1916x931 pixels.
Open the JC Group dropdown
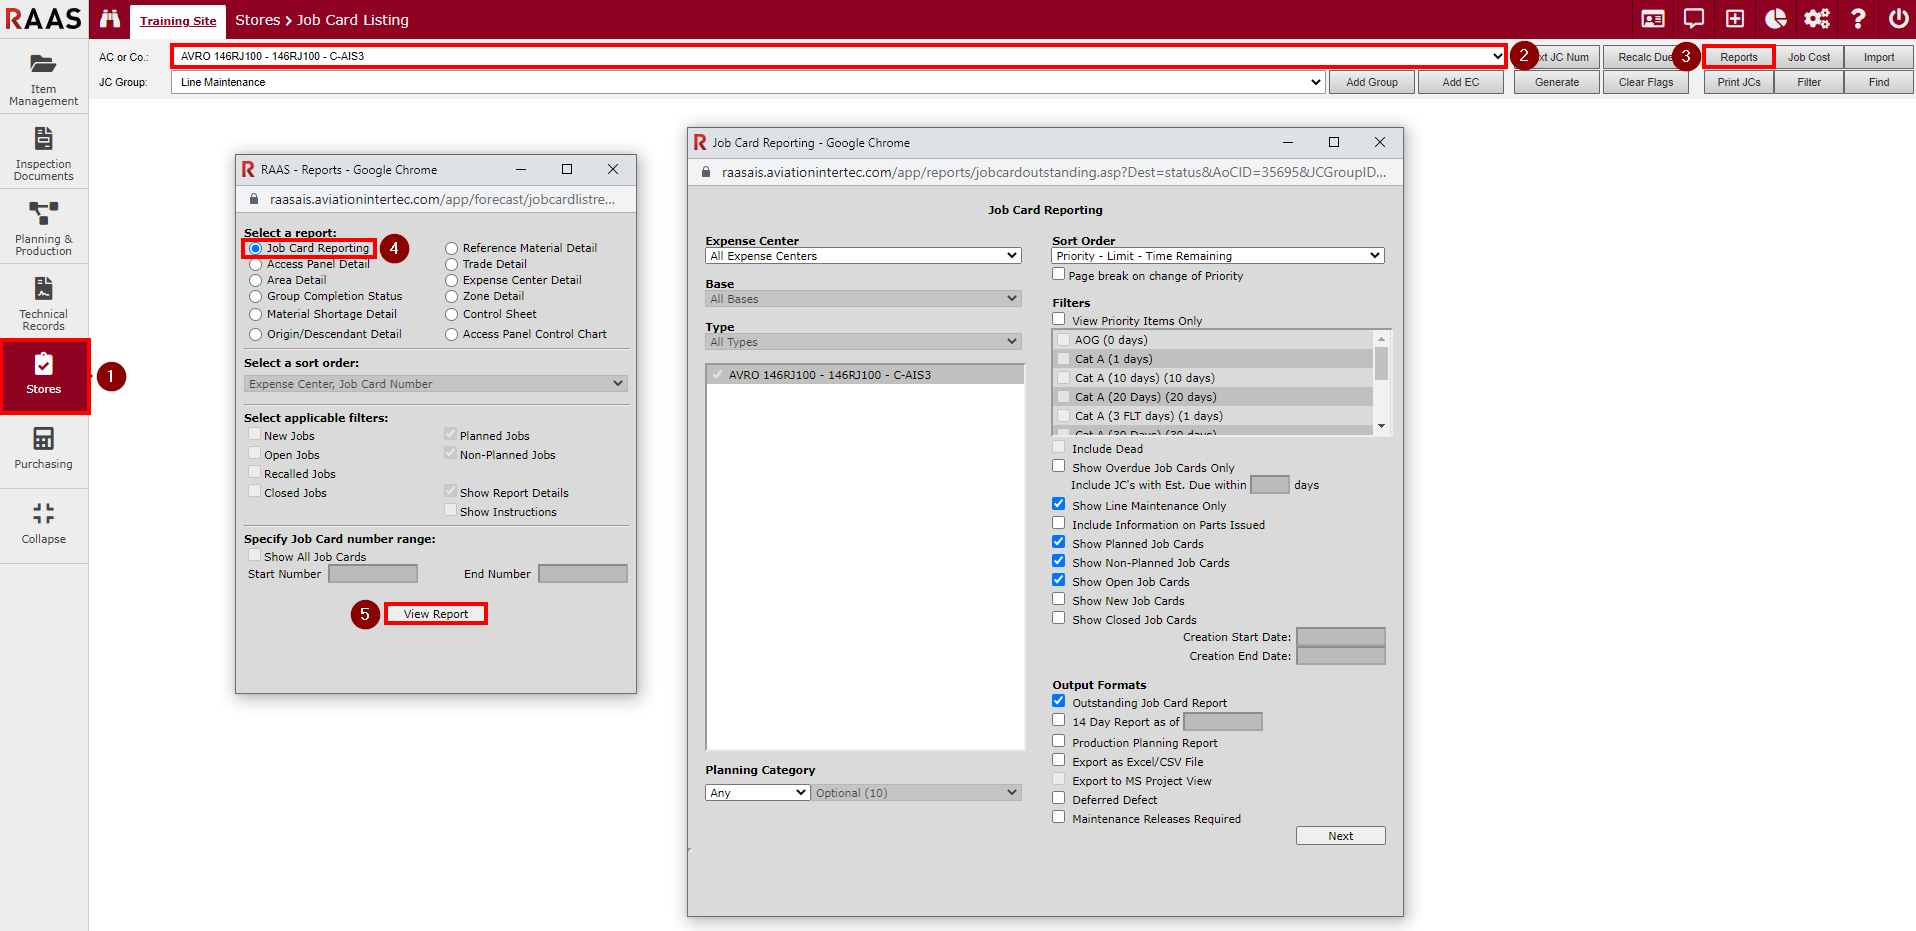tap(748, 82)
